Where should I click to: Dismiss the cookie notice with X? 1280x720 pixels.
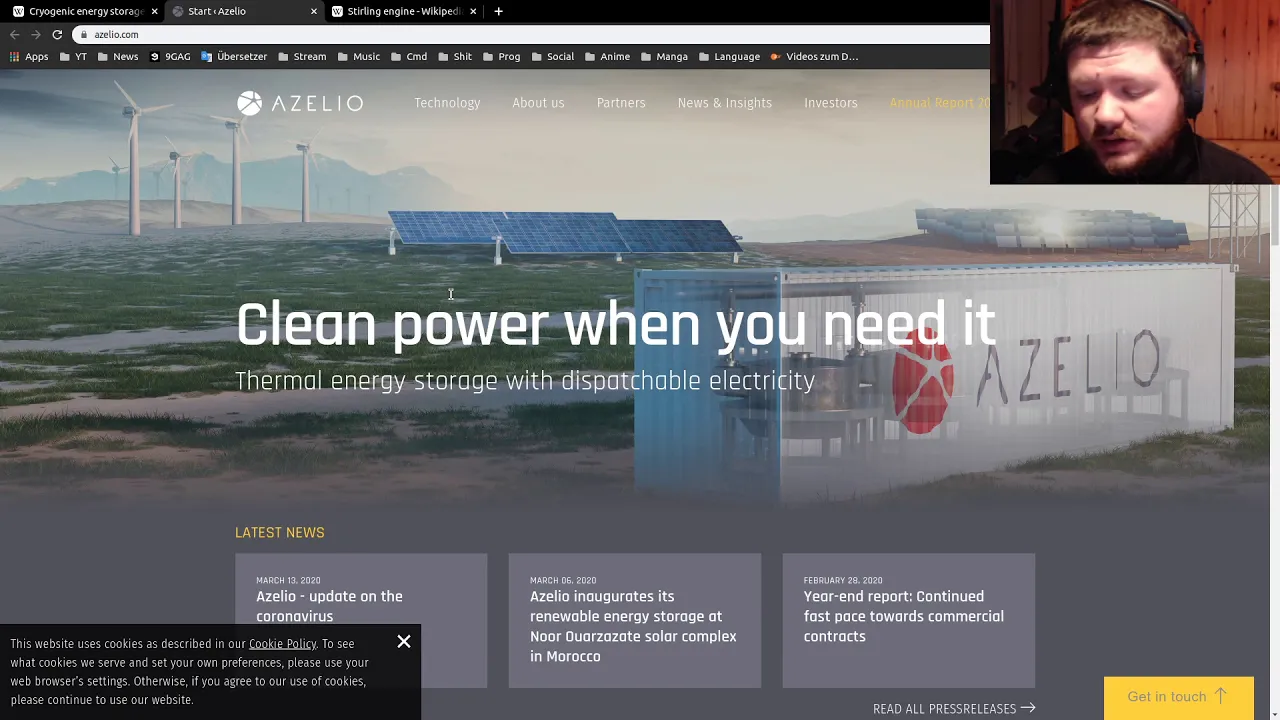point(404,642)
